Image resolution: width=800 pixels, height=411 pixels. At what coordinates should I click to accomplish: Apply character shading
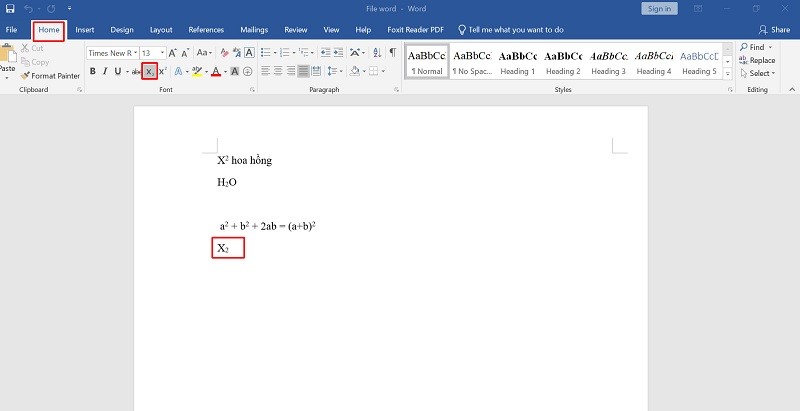[235, 71]
